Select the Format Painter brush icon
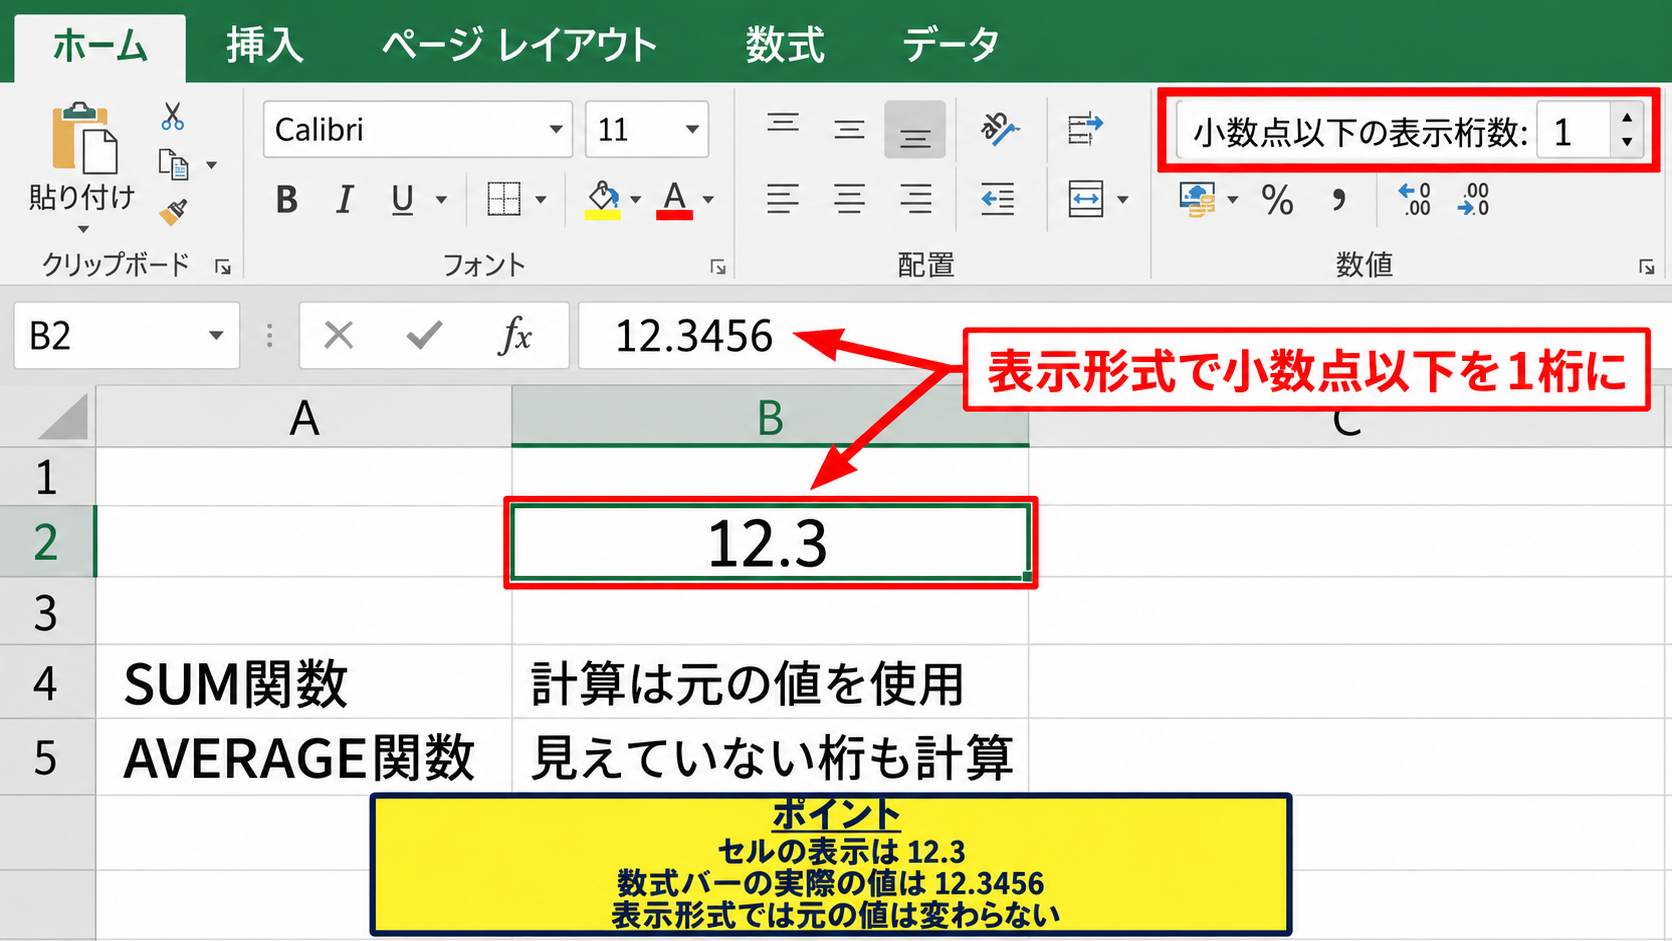This screenshot has height=941, width=1672. (x=174, y=211)
